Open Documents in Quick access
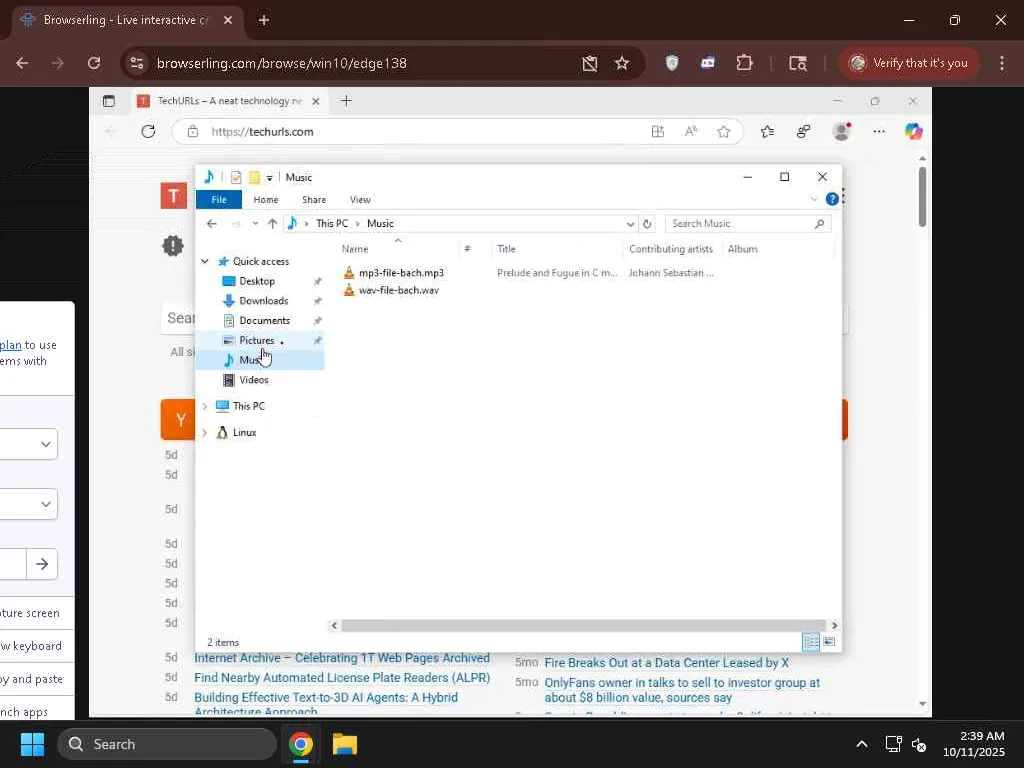 pos(264,321)
